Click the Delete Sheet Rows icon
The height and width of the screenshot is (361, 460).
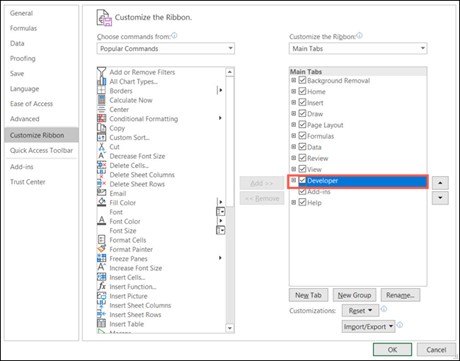coord(101,184)
